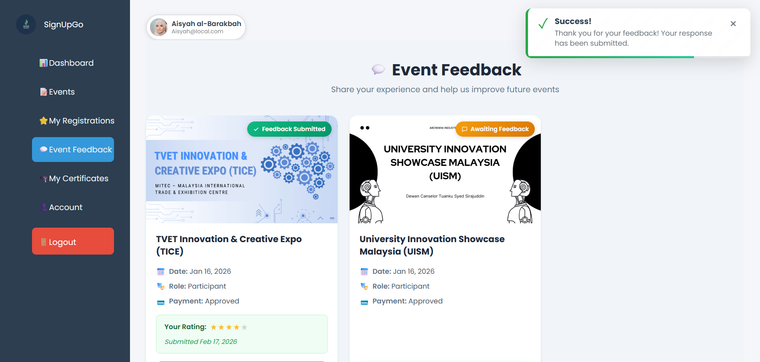
Task: Click the "Share your experience" subtitle text
Action: pyautogui.click(x=445, y=90)
